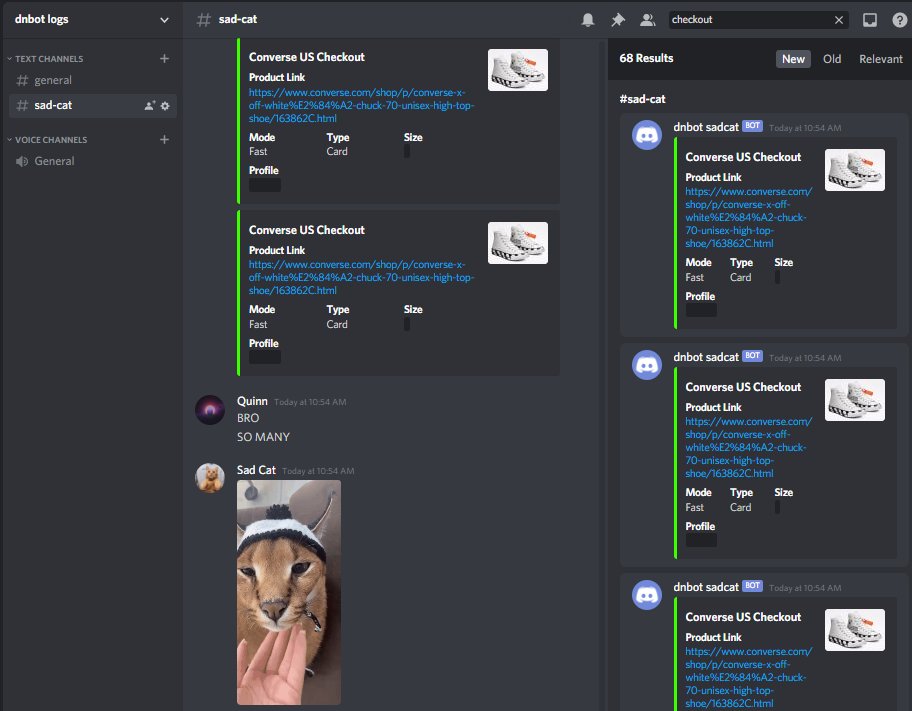This screenshot has width=912, height=711.
Task: Open first search result Converse link
Action: coord(749,217)
